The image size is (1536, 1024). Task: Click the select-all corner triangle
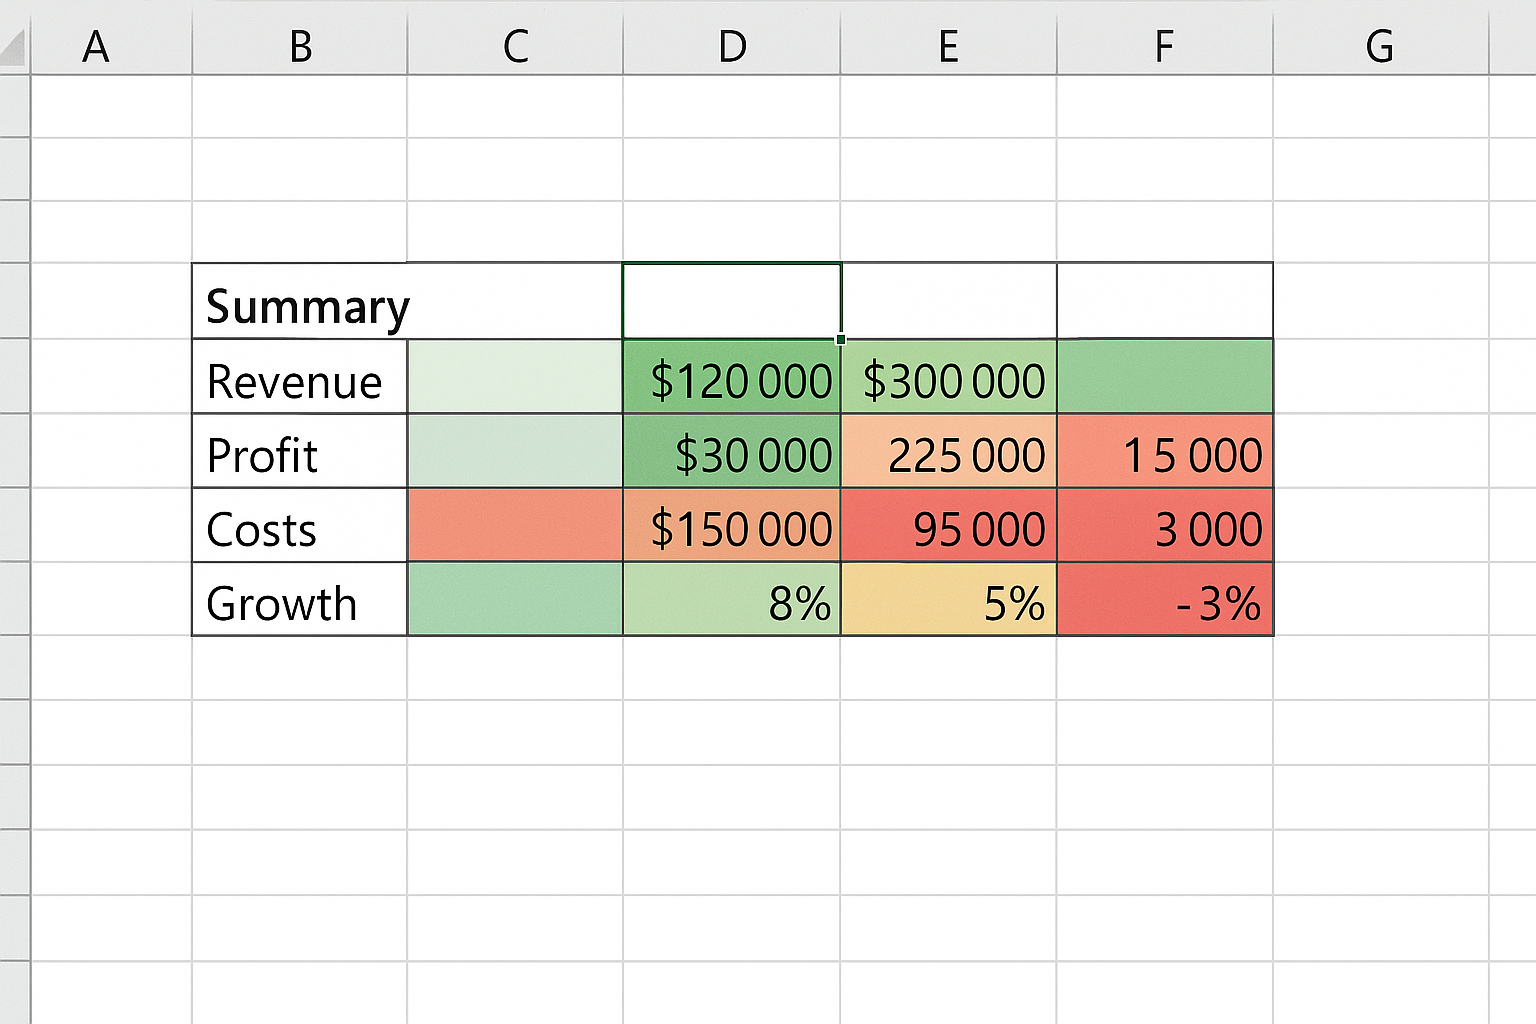point(14,46)
